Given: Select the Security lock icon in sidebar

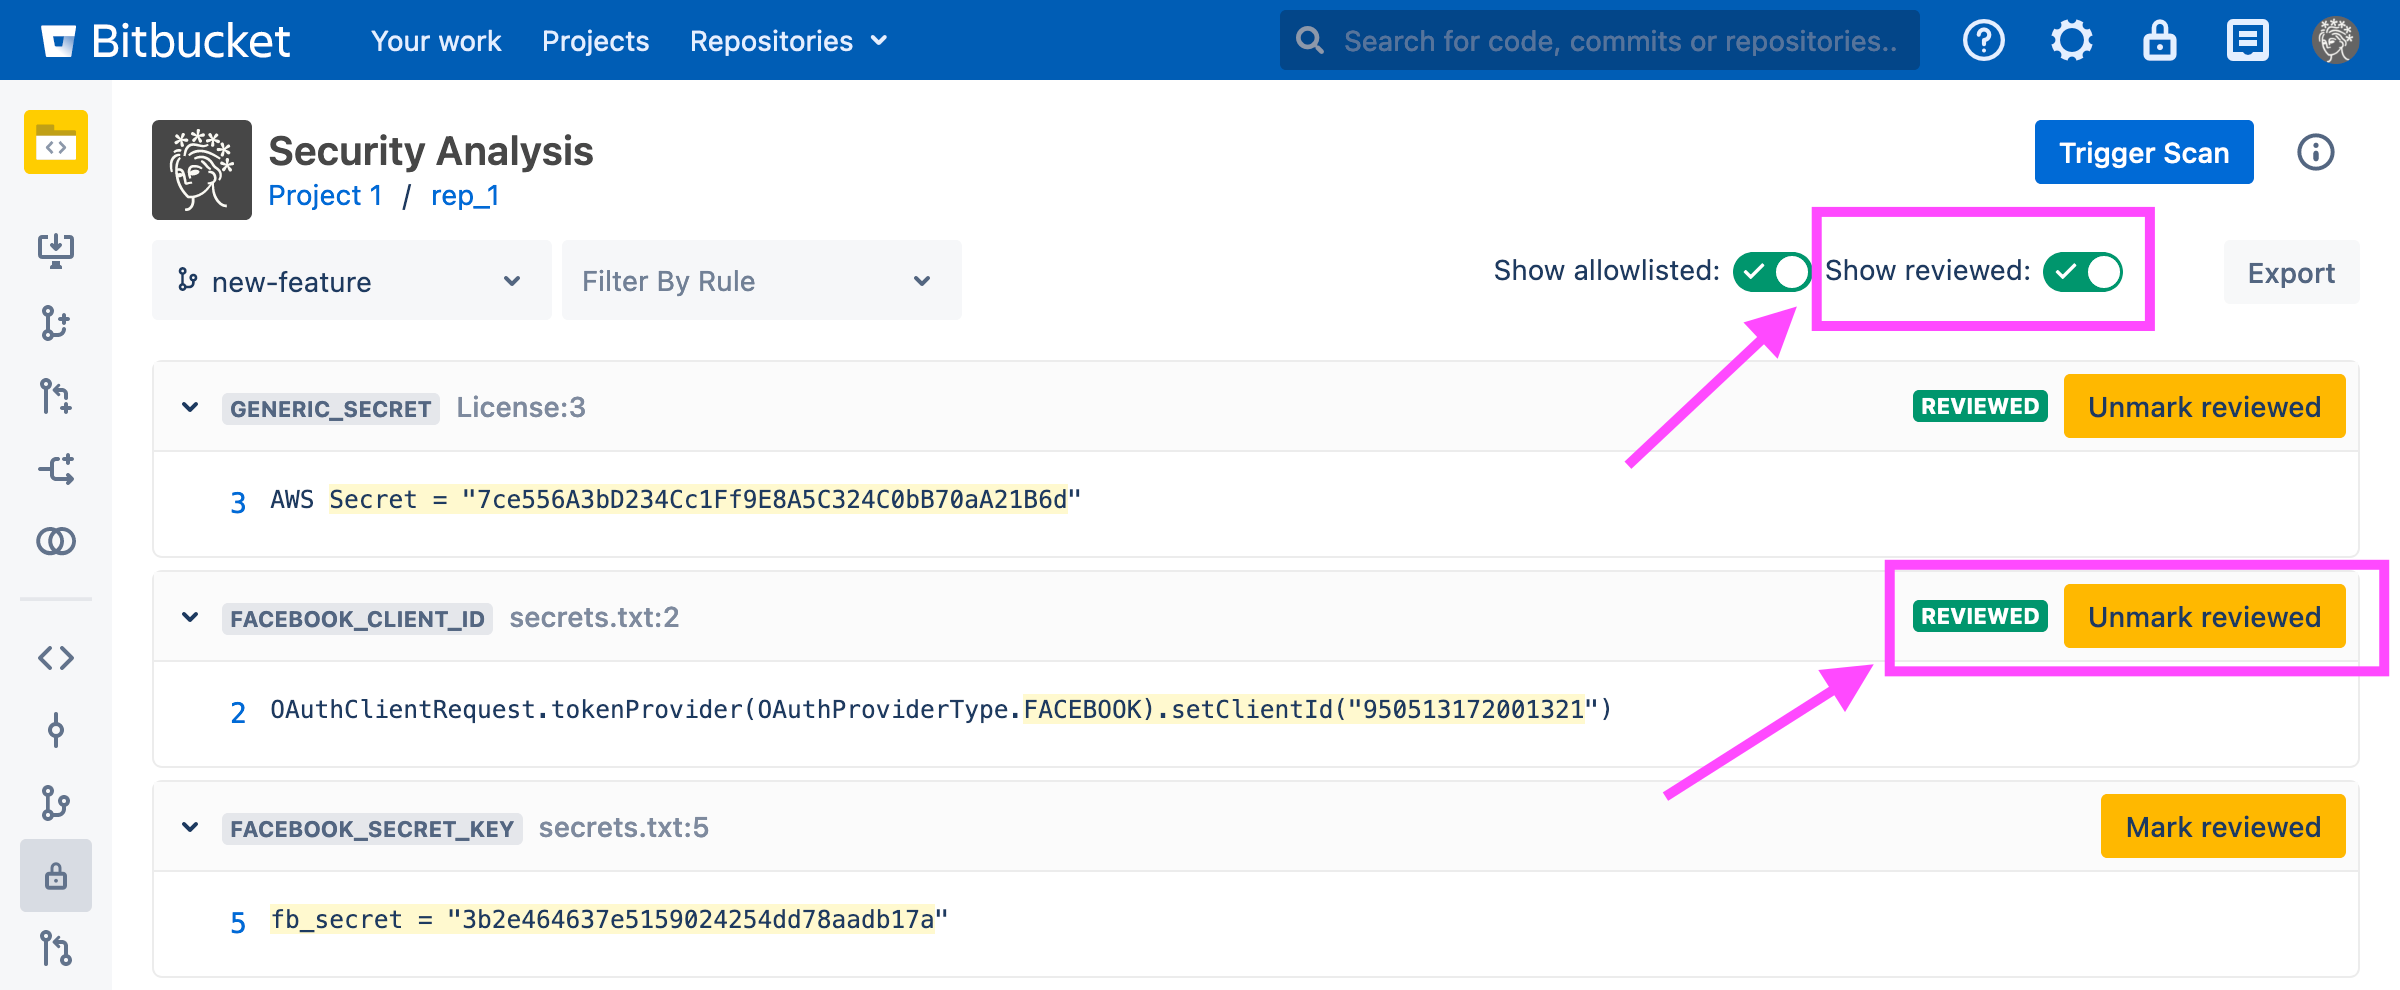Looking at the screenshot, I should [56, 876].
